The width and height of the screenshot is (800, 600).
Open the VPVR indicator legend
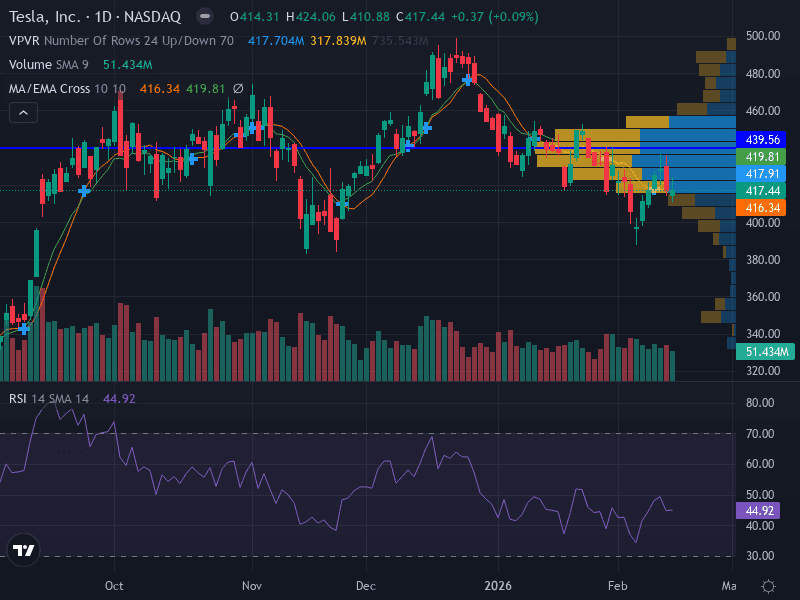[121, 40]
